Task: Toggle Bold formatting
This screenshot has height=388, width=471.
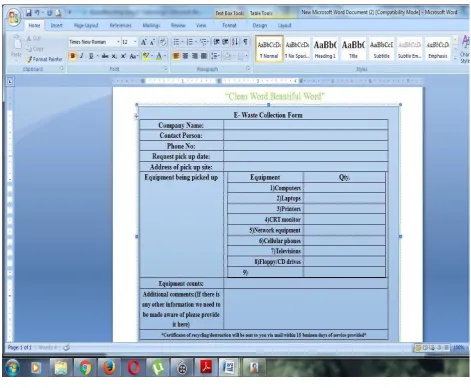Action: (x=72, y=56)
